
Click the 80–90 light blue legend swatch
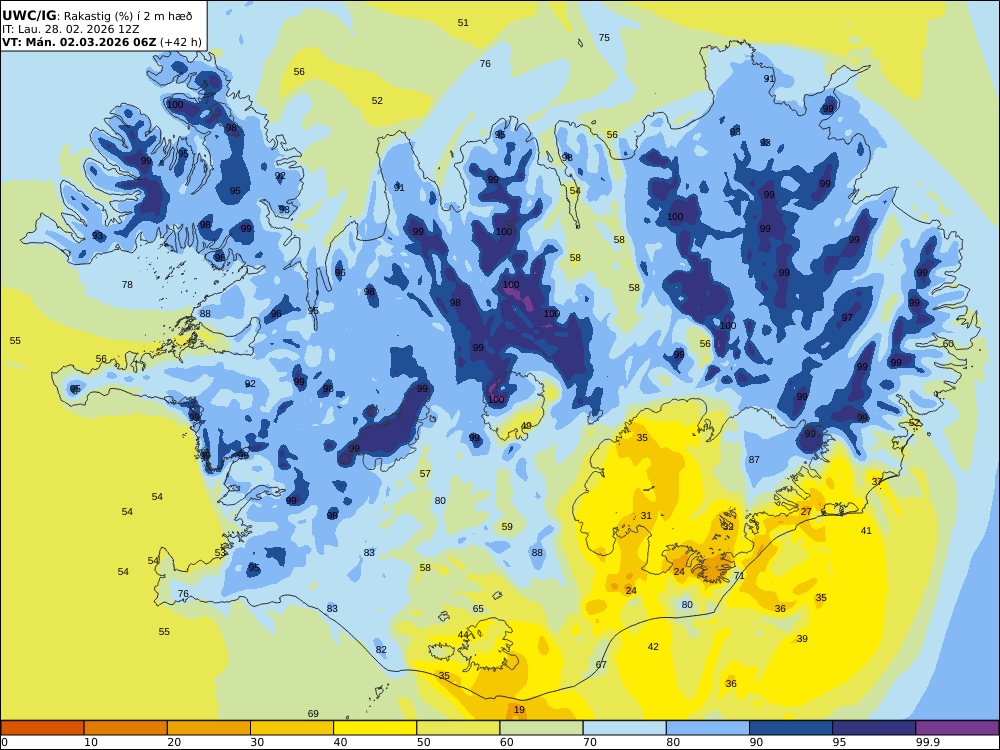(x=708, y=728)
